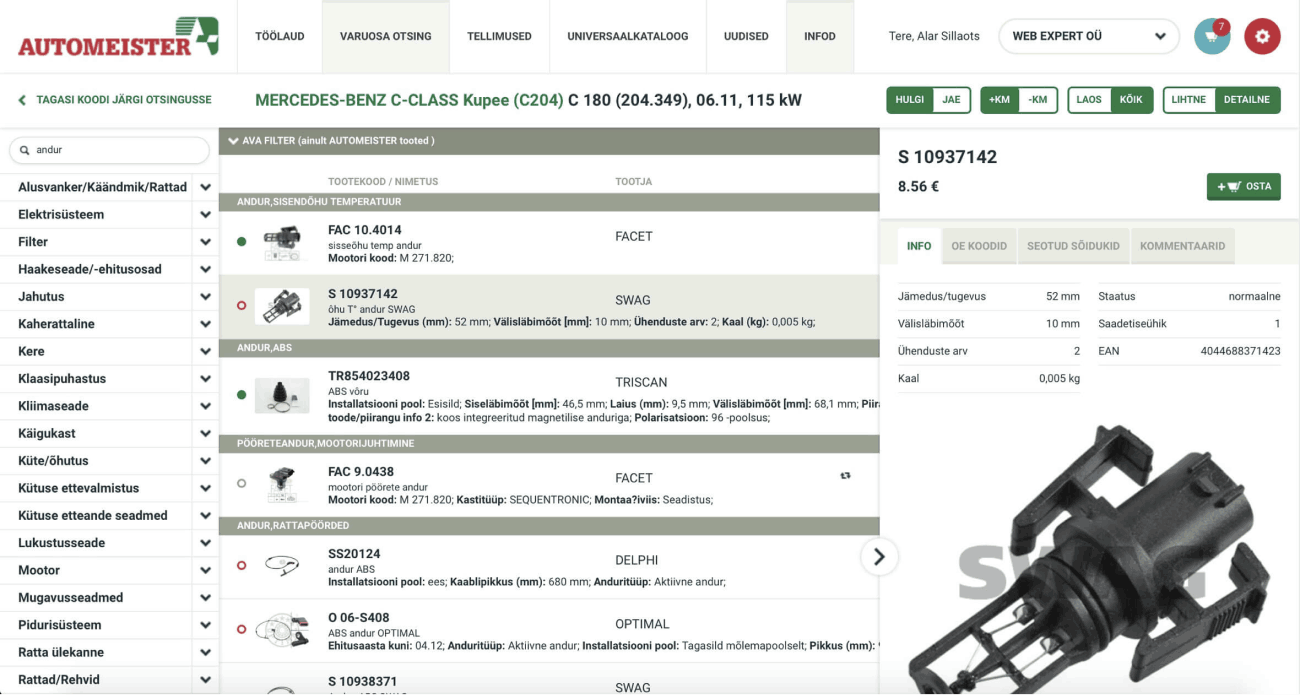The width and height of the screenshot is (1300, 695).
Task: Open the shopping cart icon
Action: (x=1212, y=37)
